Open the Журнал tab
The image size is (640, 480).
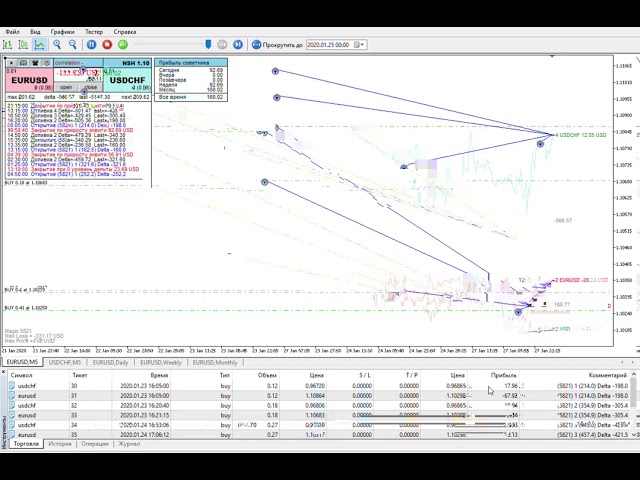pos(129,444)
